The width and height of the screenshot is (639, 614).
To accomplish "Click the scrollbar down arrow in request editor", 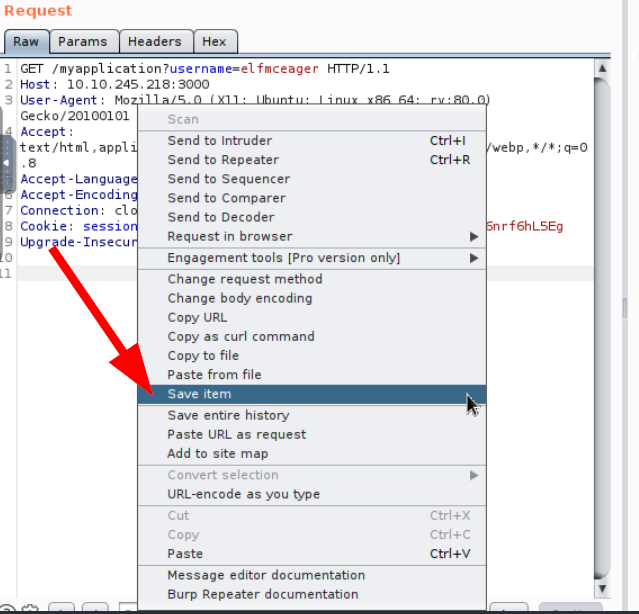I will [x=602, y=588].
